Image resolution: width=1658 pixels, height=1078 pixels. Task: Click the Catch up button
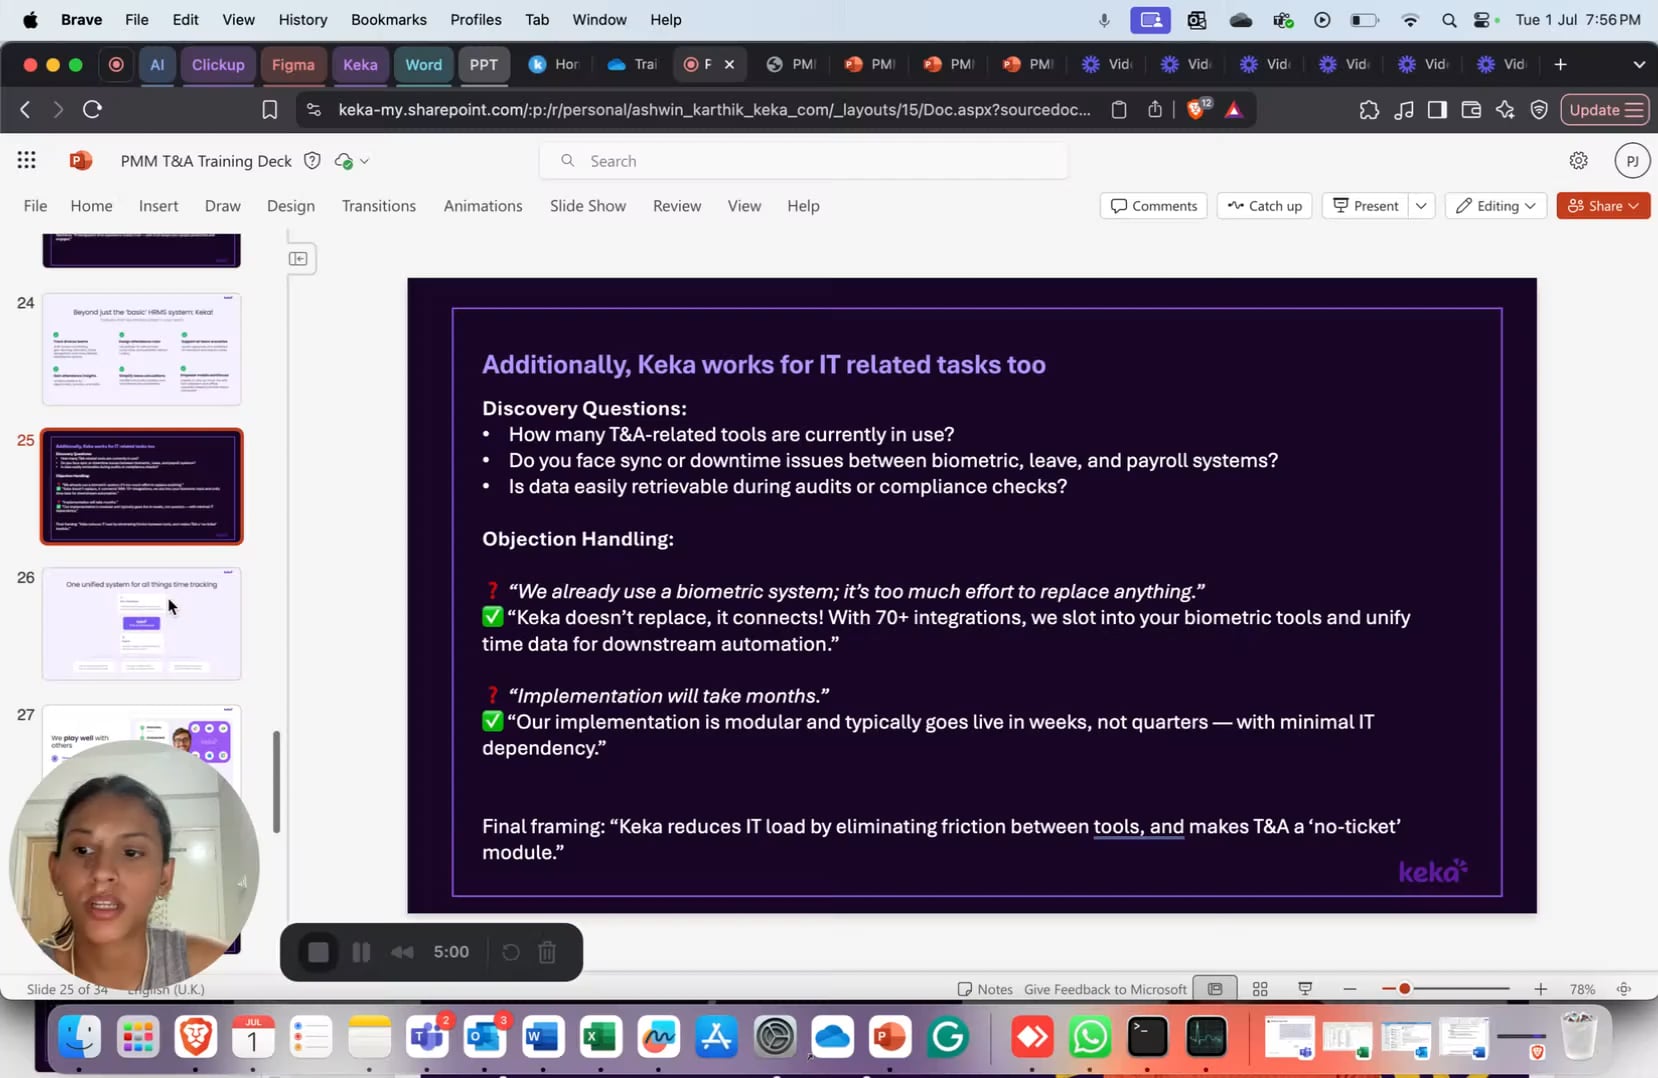(x=1265, y=205)
